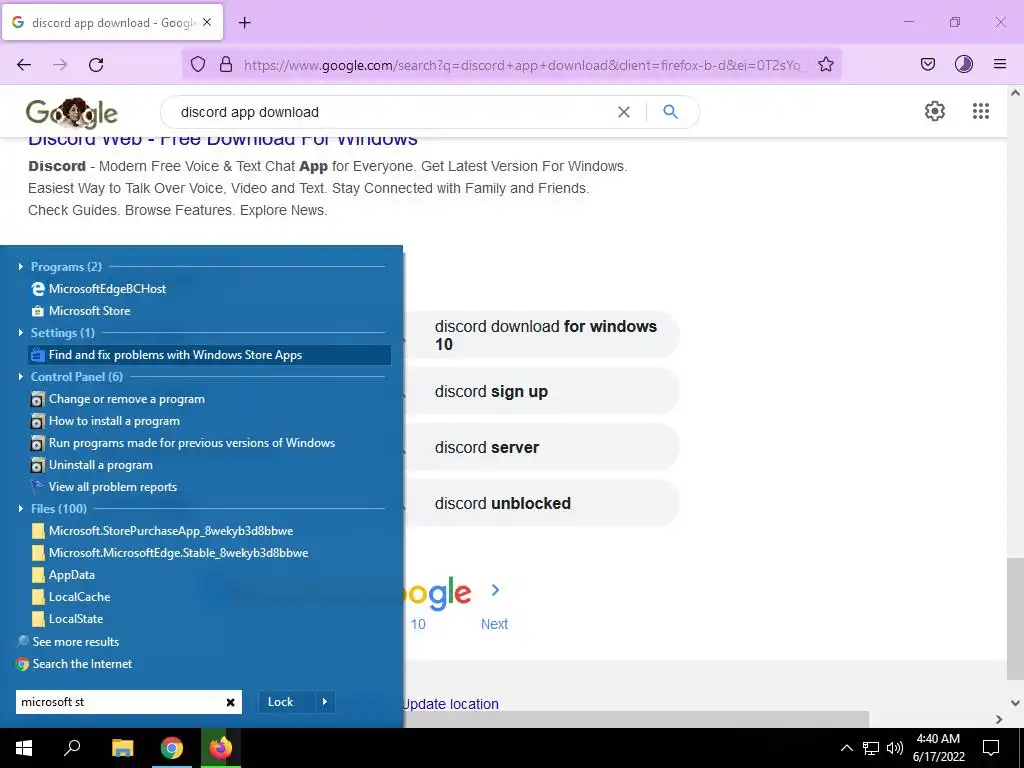Clear the Google search box text
Viewport: 1024px width, 768px height.
(624, 112)
